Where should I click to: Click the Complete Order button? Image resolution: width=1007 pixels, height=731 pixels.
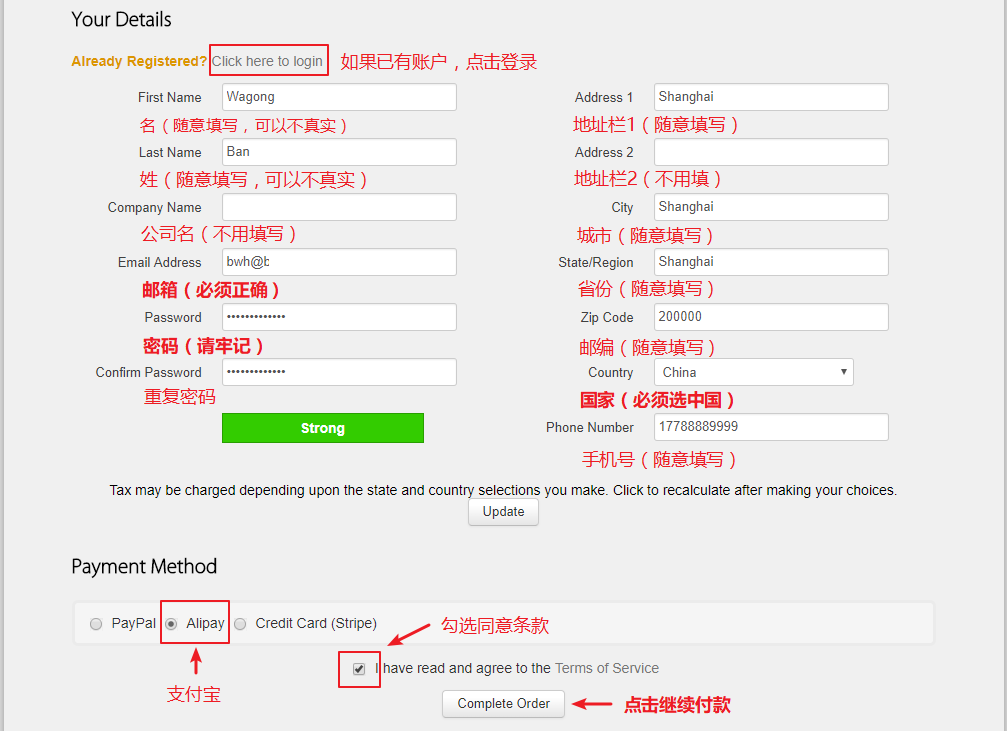(x=503, y=704)
